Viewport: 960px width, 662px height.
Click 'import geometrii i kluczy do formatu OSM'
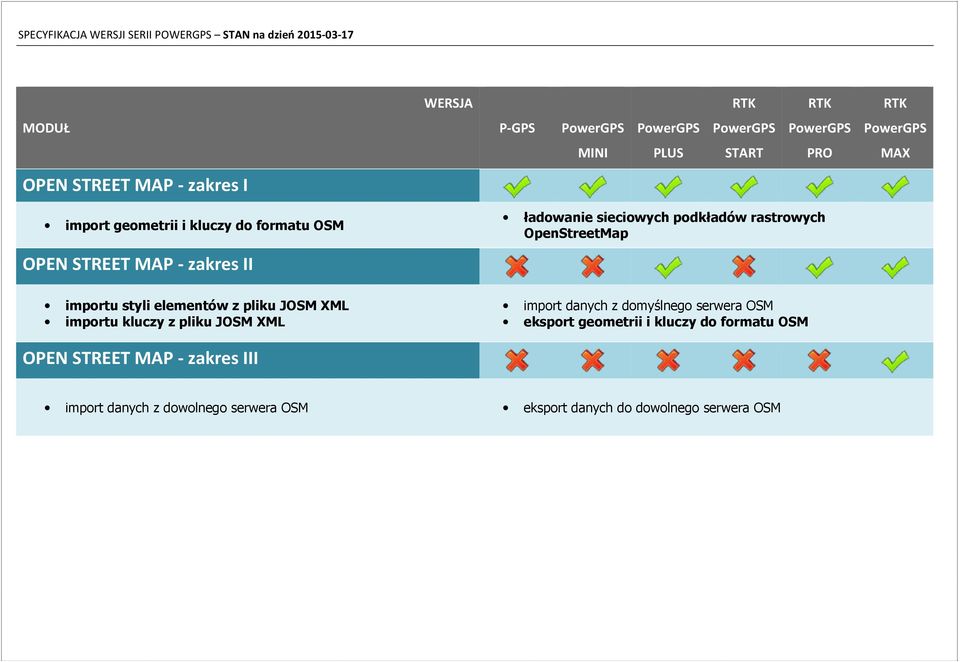204,225
